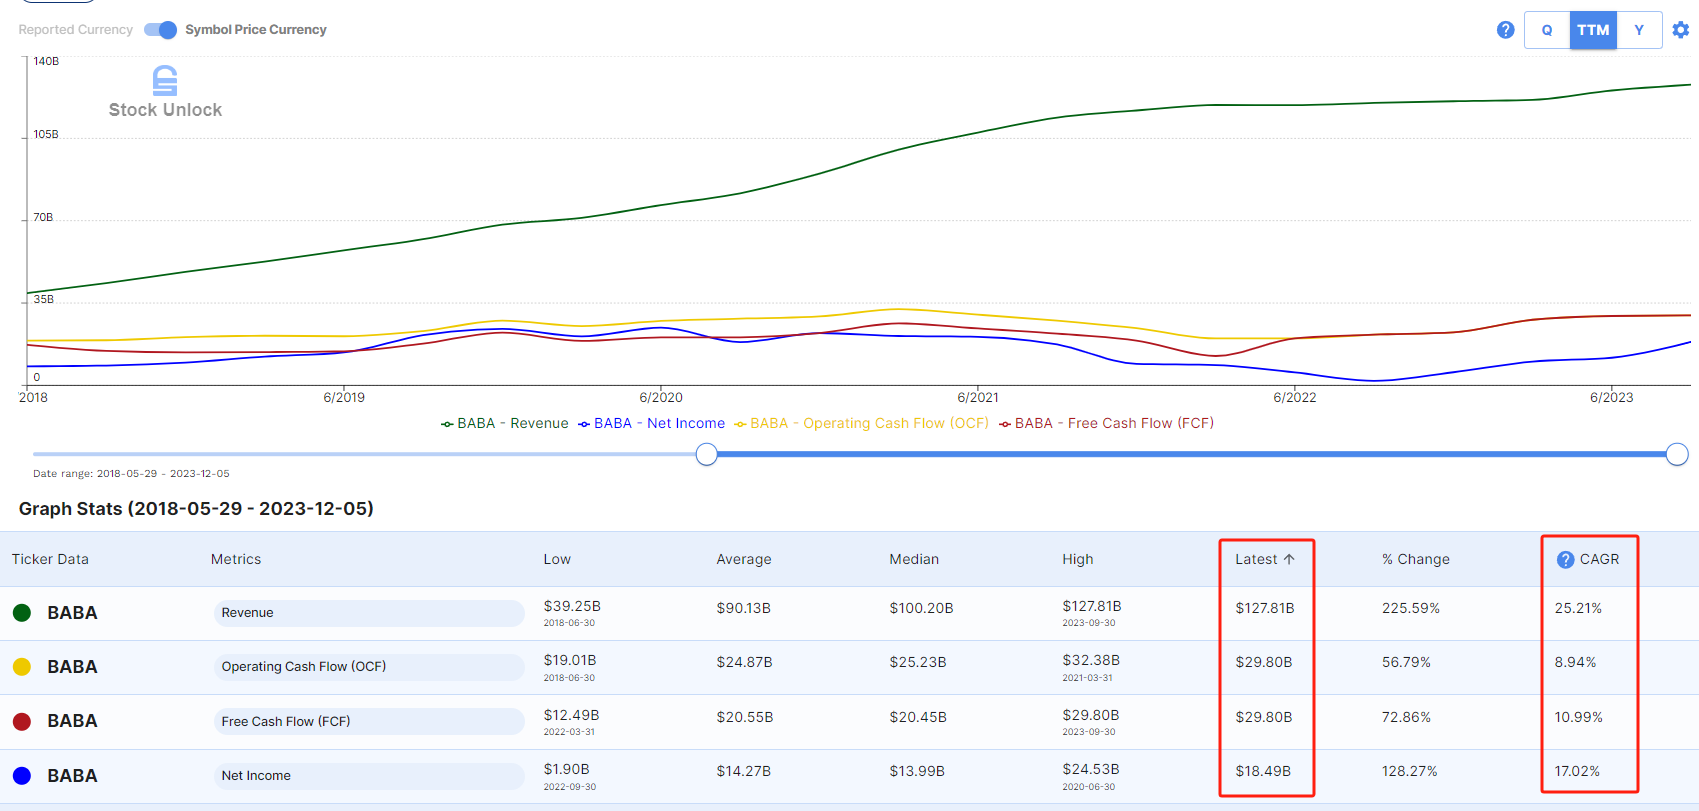Click FCF CAGR 10.99%
Screen dimensions: 1699x811
tap(1578, 717)
